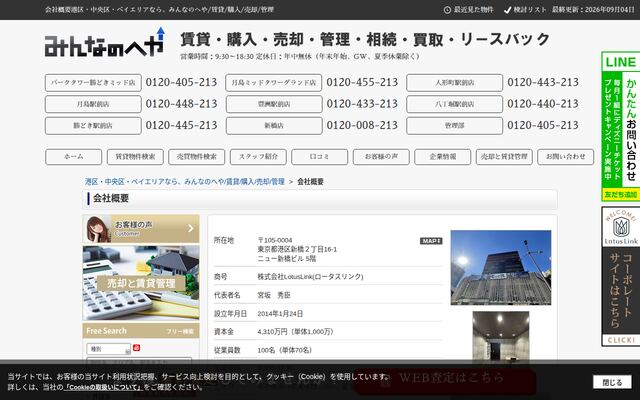Image resolution: width=640 pixels, height=400 pixels.
Task: Select the 会社概要 page heading
Action: pyautogui.click(x=111, y=198)
